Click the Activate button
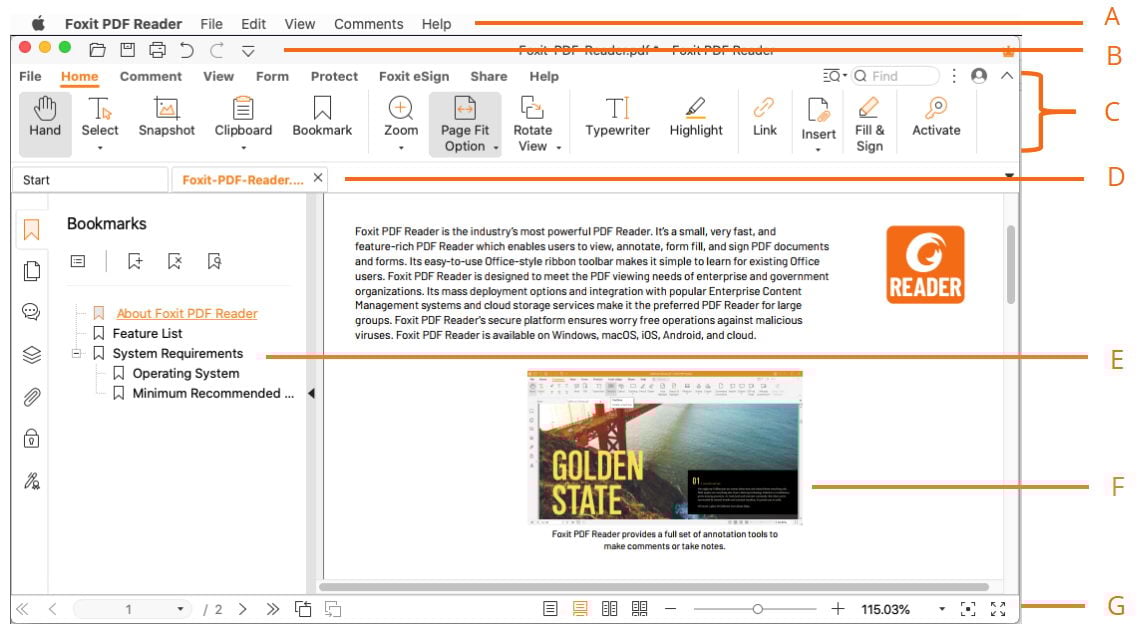Screen dimensions: 1139x632 (934, 118)
